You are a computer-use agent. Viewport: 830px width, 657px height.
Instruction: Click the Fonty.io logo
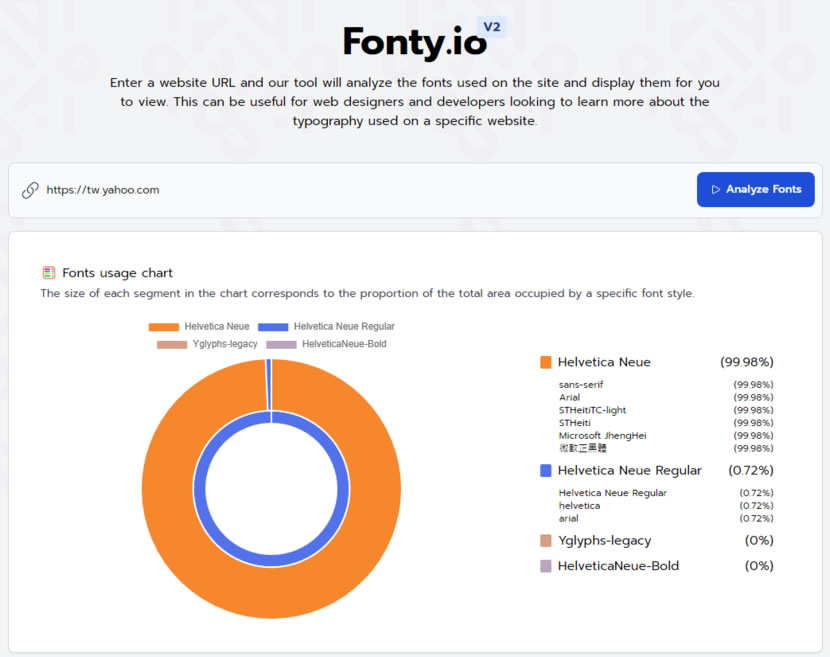[x=410, y=43]
